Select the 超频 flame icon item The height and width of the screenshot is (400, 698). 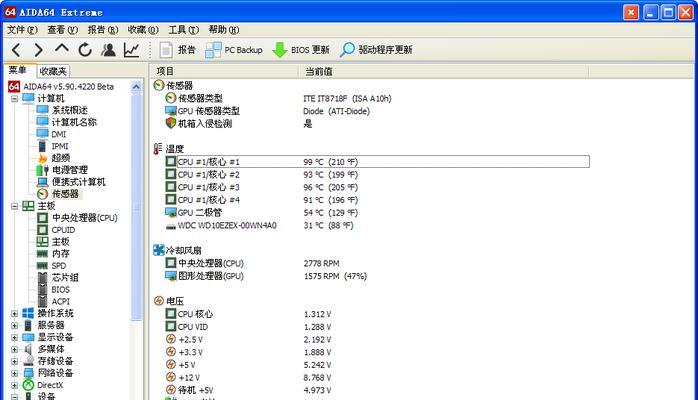pyautogui.click(x=43, y=158)
